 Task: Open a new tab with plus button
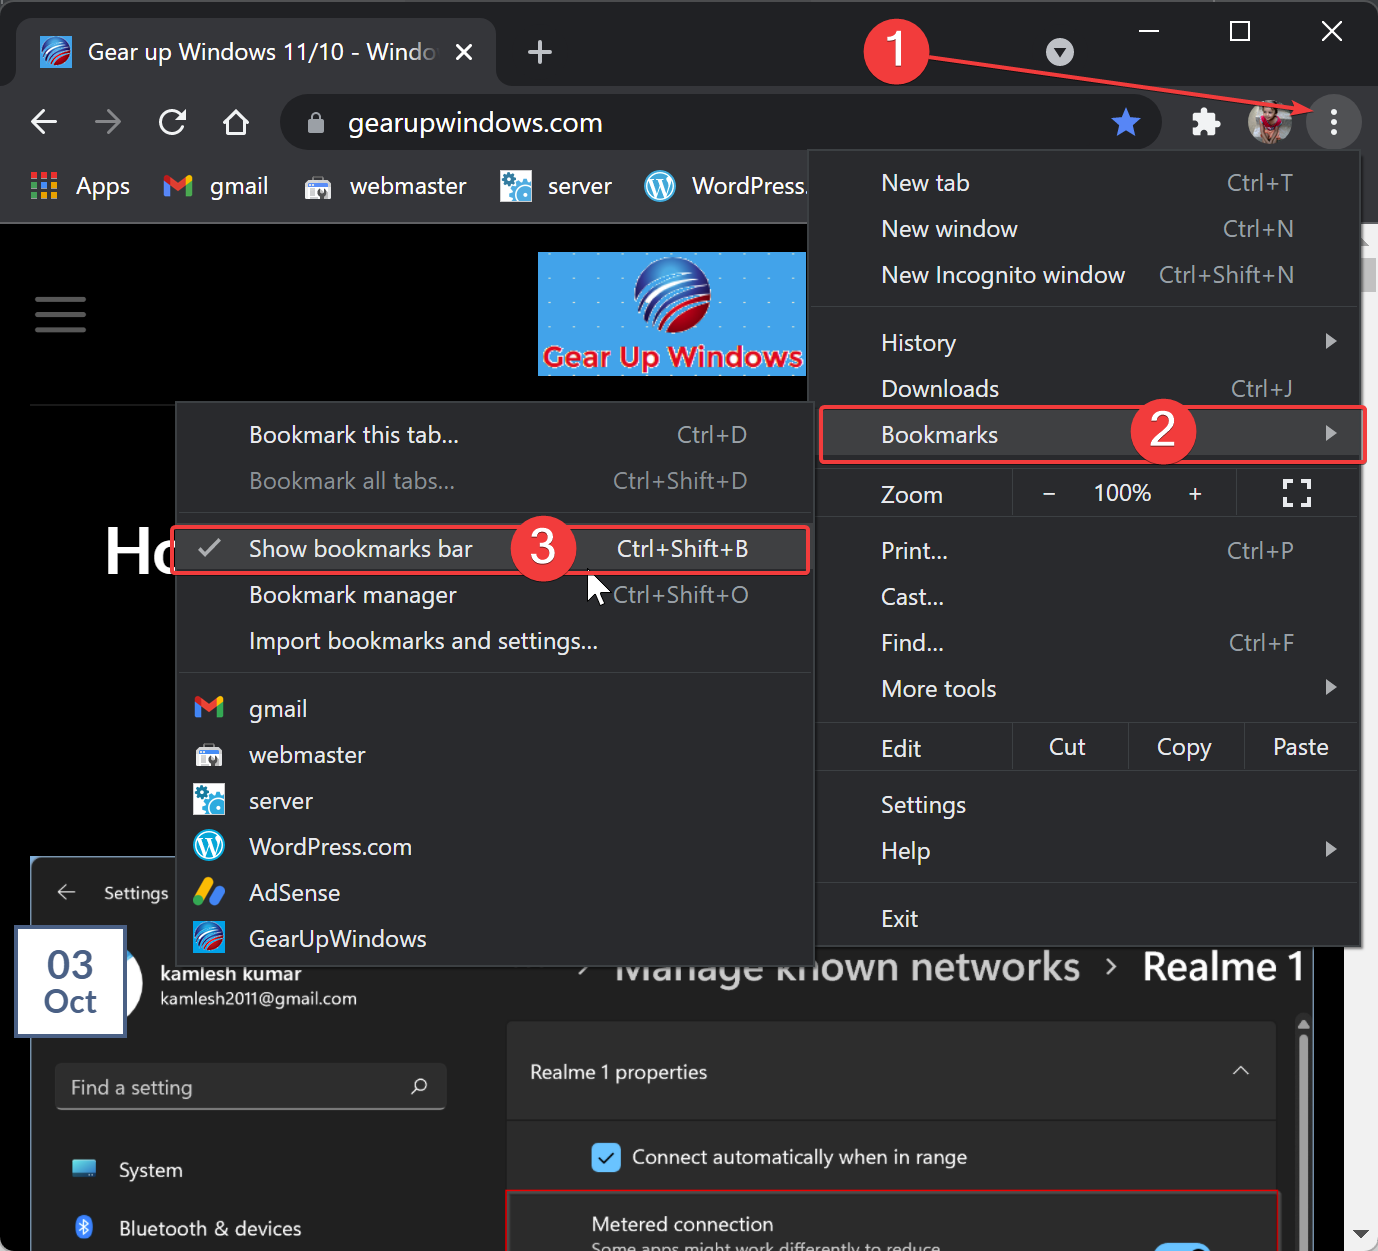pos(540,52)
